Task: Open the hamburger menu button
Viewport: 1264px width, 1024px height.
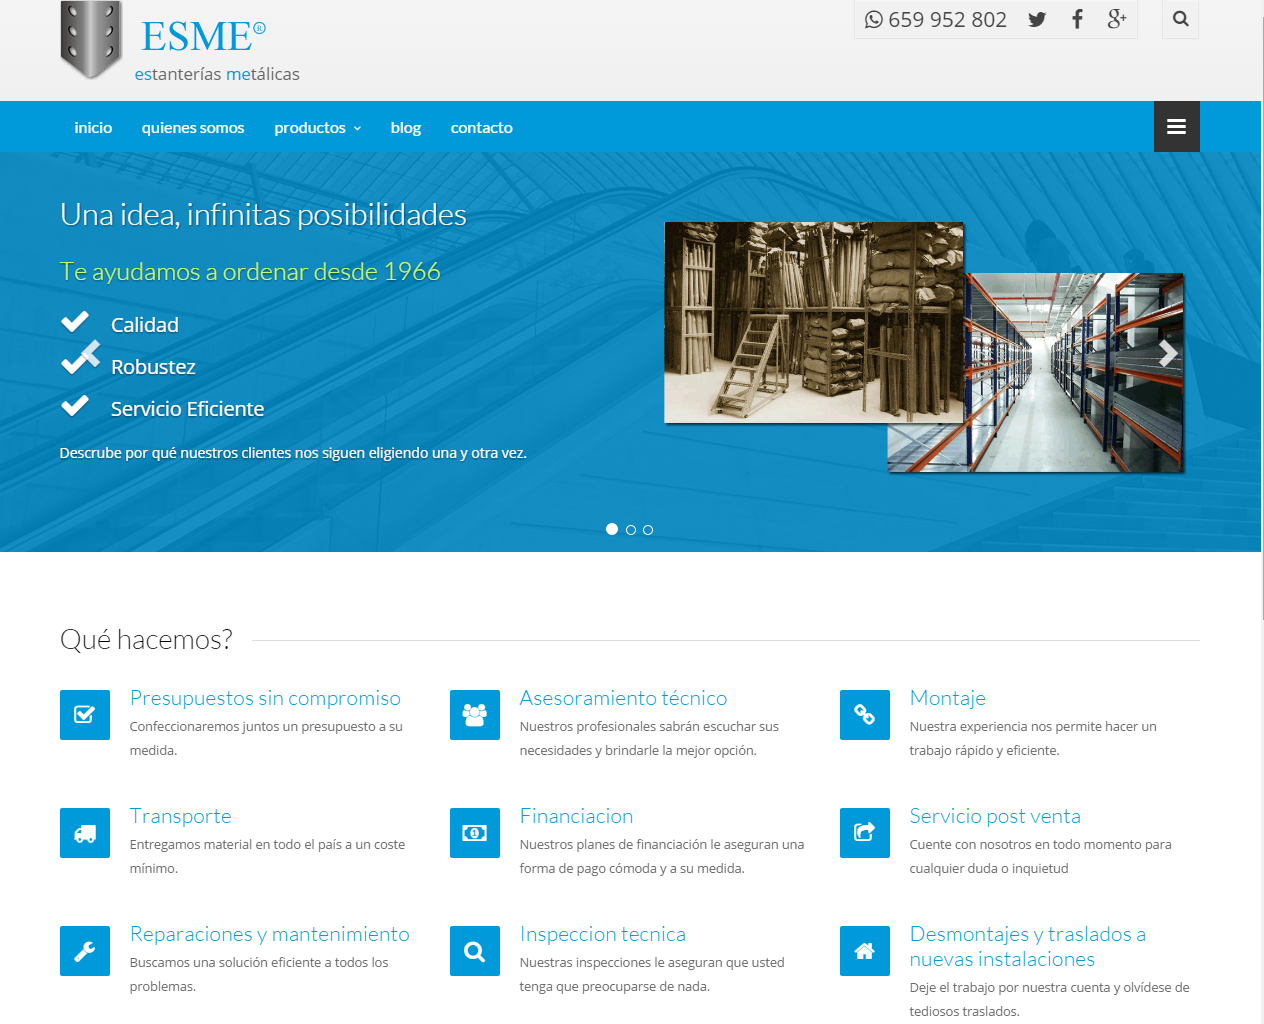Action: tap(1177, 127)
